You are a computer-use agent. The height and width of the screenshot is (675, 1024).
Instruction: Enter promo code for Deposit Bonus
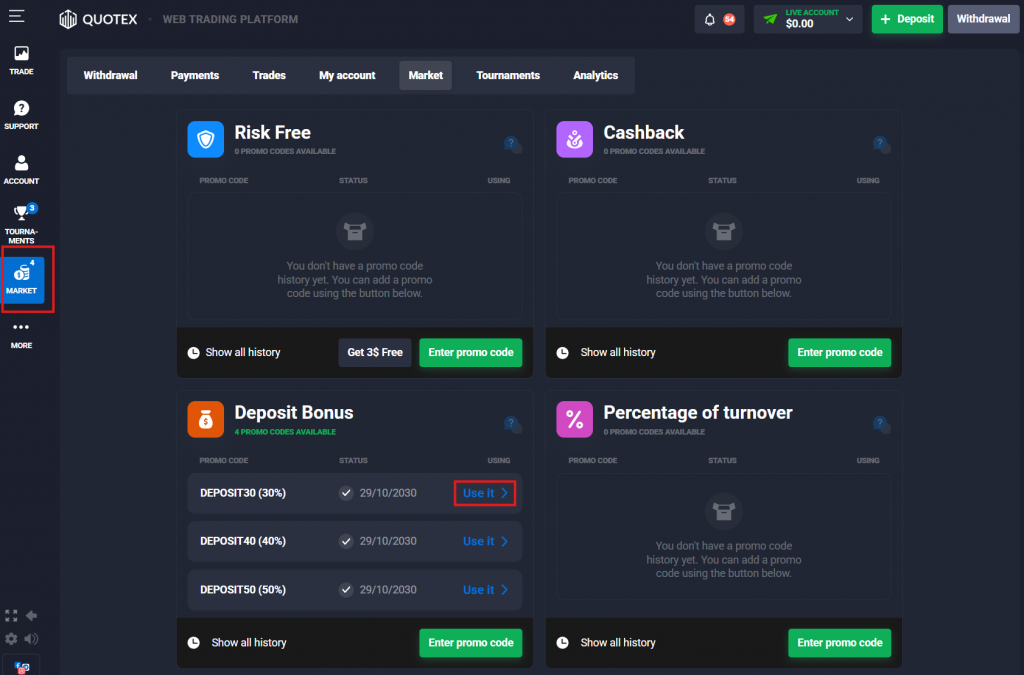(x=471, y=643)
